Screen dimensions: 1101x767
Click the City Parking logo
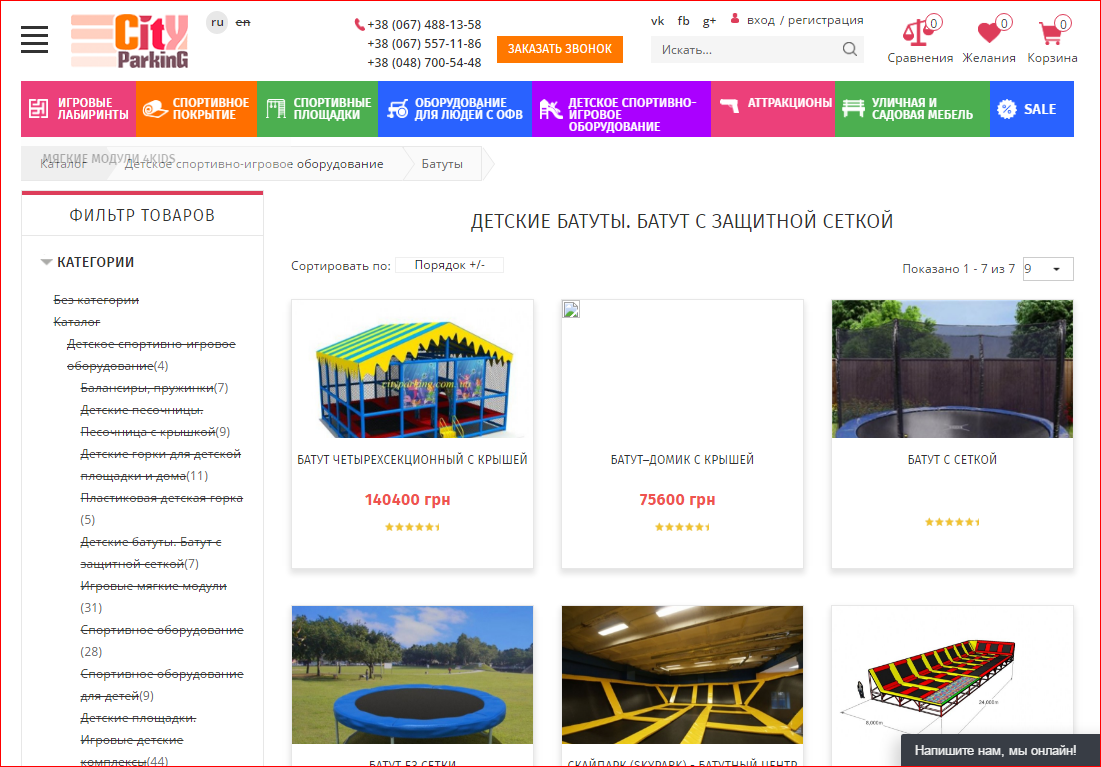point(130,41)
